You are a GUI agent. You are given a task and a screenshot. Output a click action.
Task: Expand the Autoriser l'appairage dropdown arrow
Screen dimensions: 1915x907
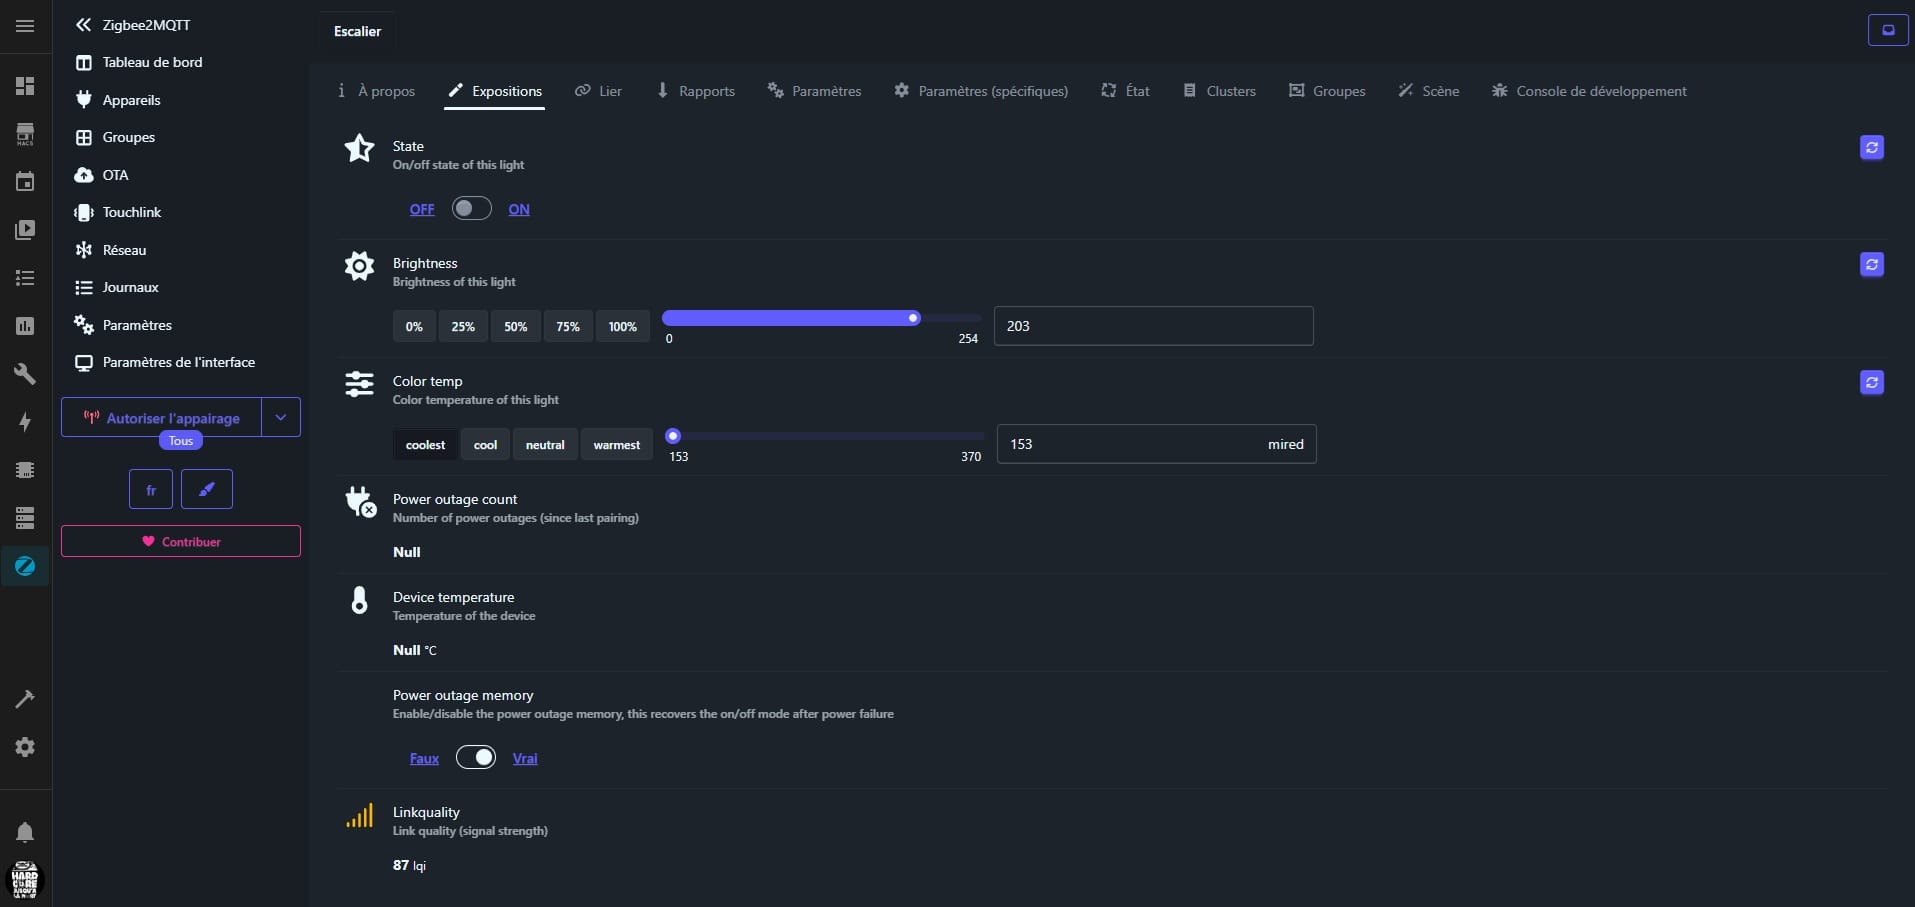pos(281,418)
